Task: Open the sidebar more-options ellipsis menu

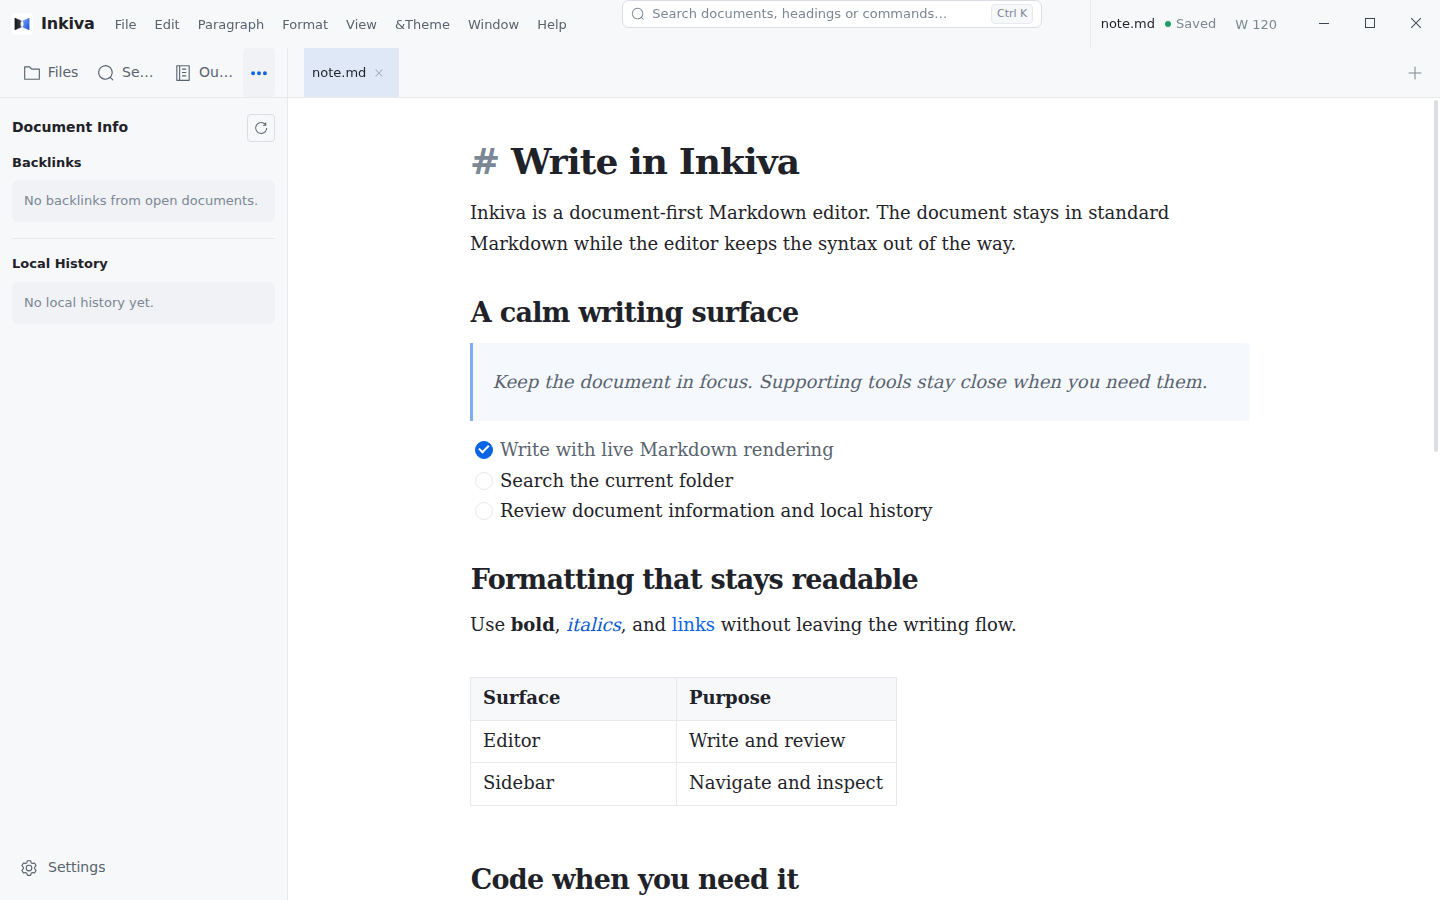Action: coord(259,73)
